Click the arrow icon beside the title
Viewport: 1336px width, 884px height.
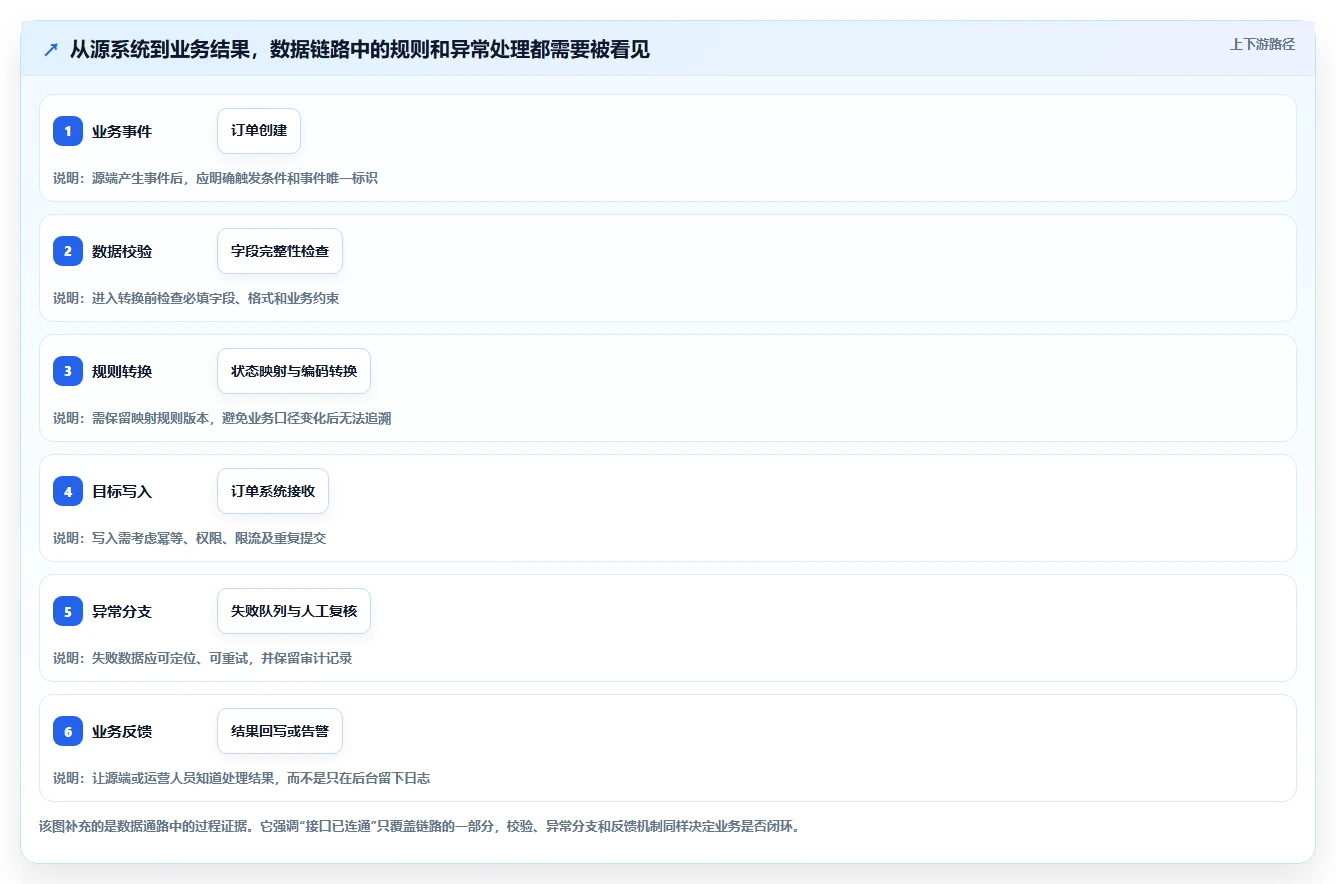point(51,50)
